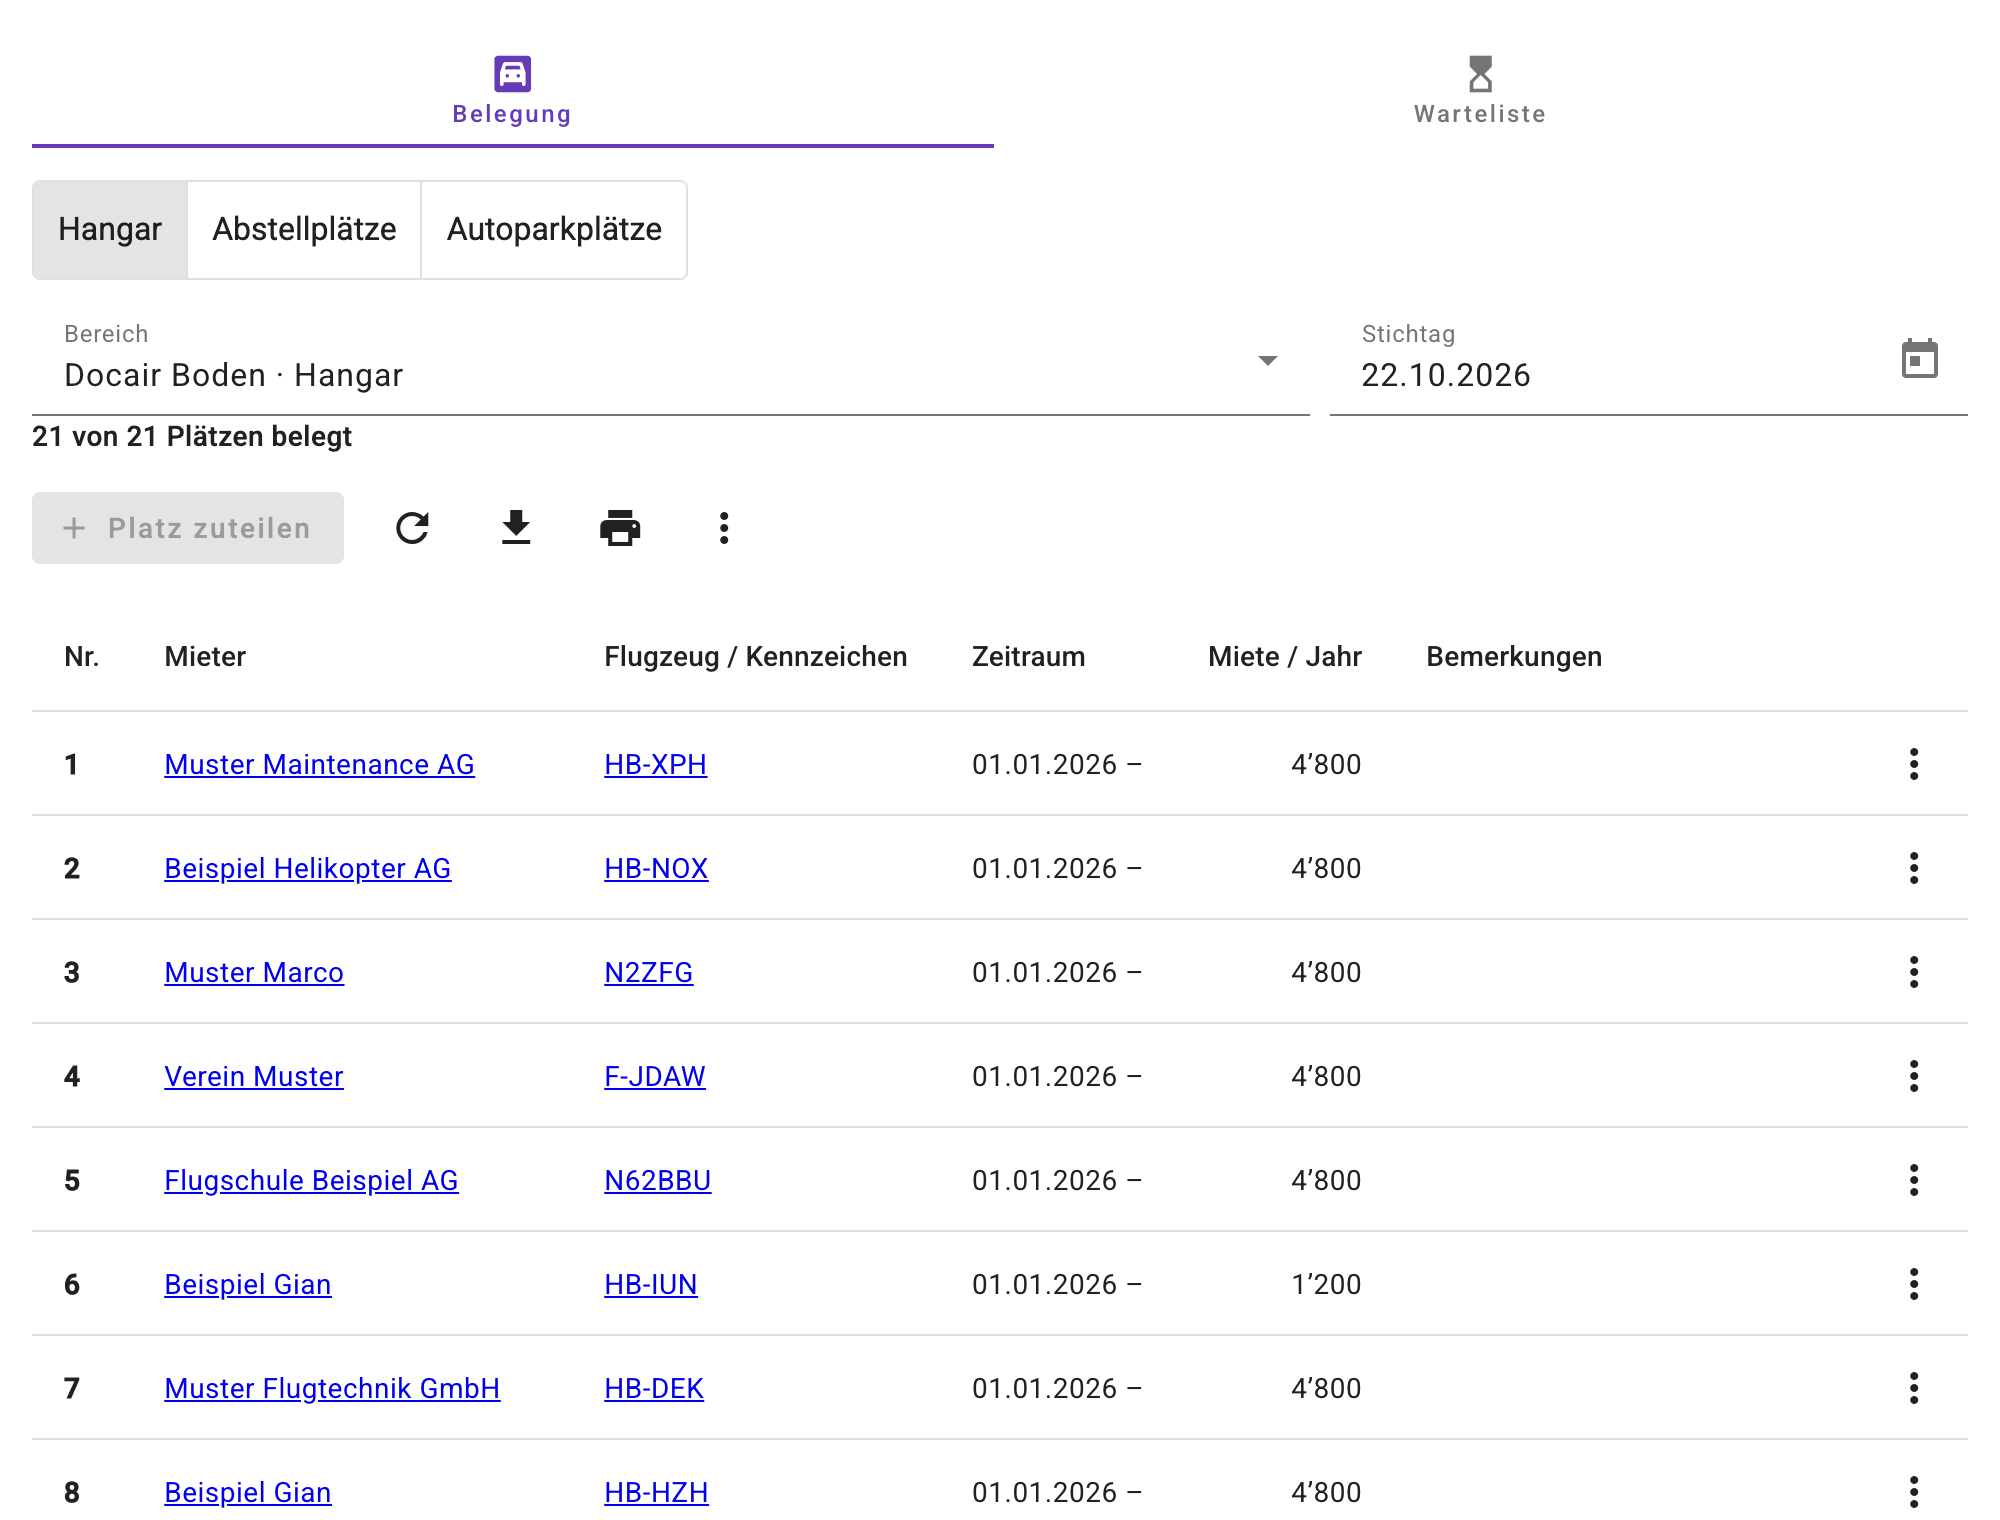Open Muster Maintenance AG tenant link

click(319, 764)
